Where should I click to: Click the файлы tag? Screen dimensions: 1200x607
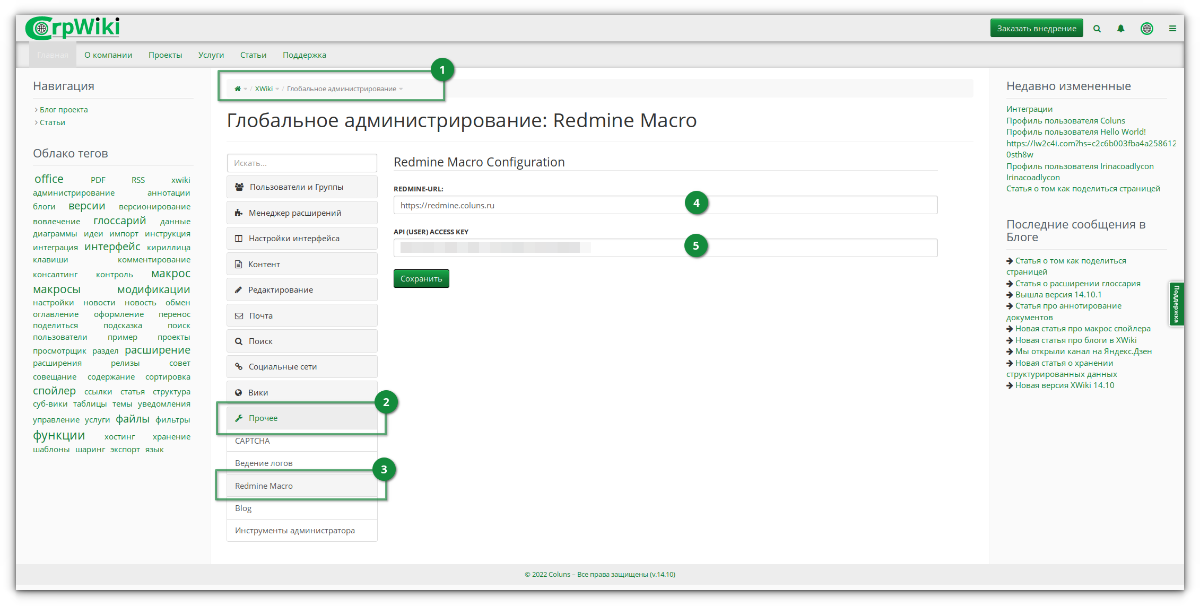point(132,420)
